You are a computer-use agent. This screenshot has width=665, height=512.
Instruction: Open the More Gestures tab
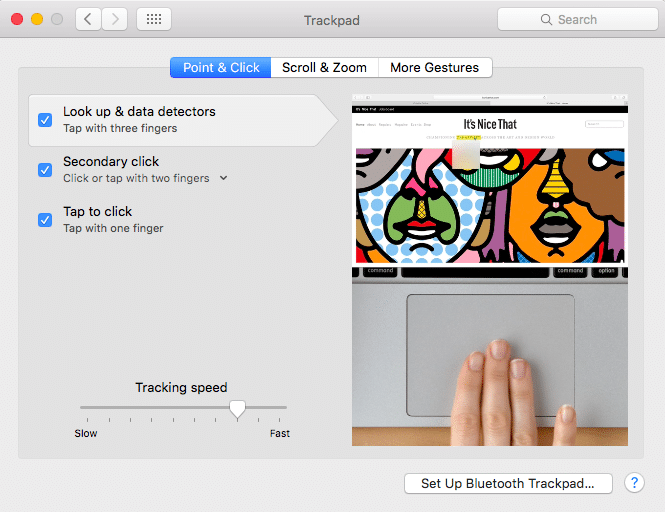point(435,67)
